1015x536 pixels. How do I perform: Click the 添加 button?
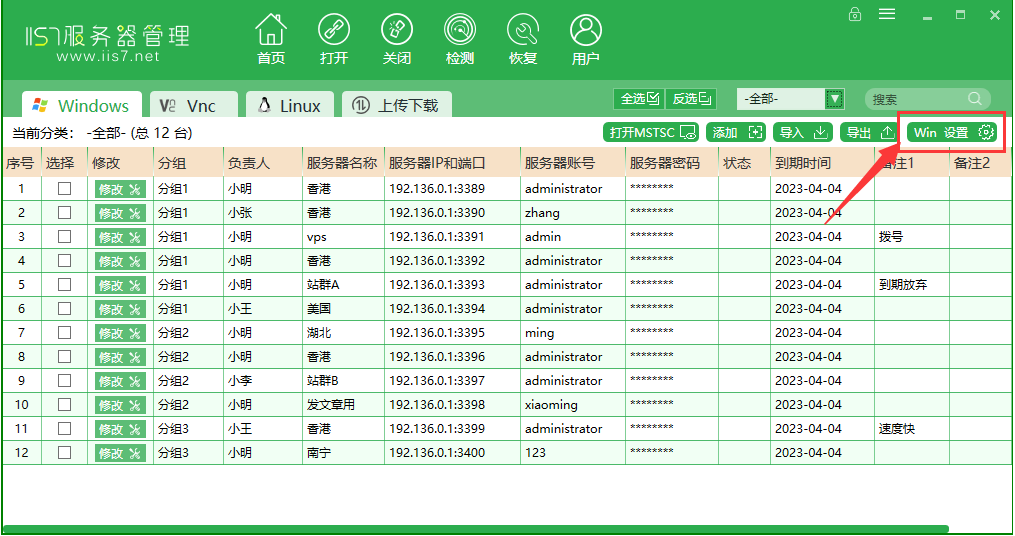click(736, 132)
